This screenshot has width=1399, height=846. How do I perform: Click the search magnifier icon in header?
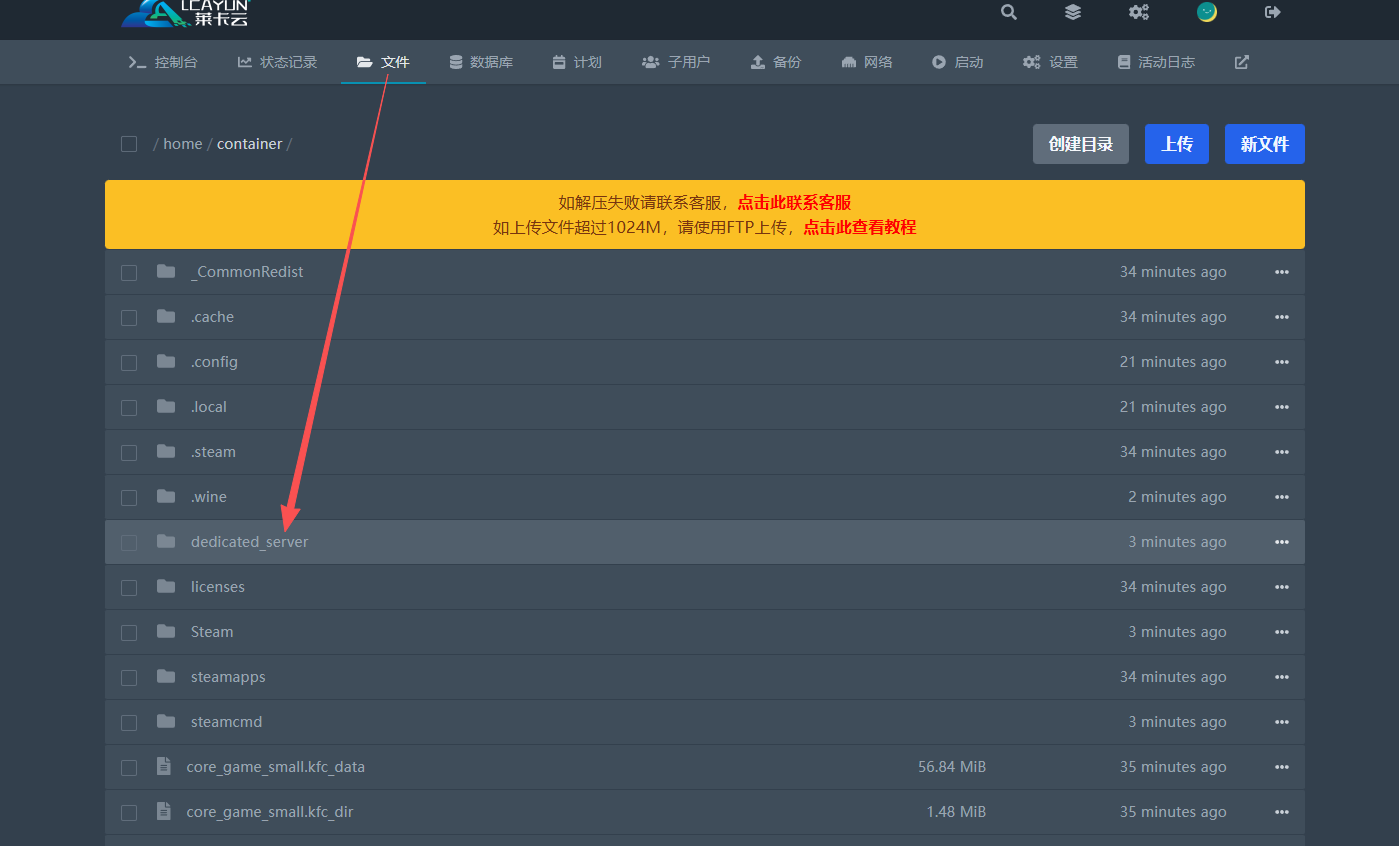pyautogui.click(x=1008, y=12)
